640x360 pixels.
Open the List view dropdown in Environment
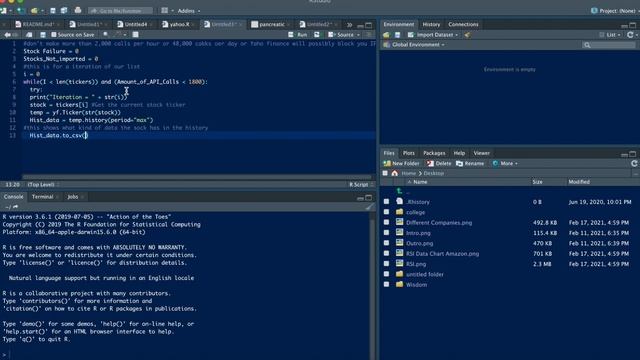pos(610,35)
